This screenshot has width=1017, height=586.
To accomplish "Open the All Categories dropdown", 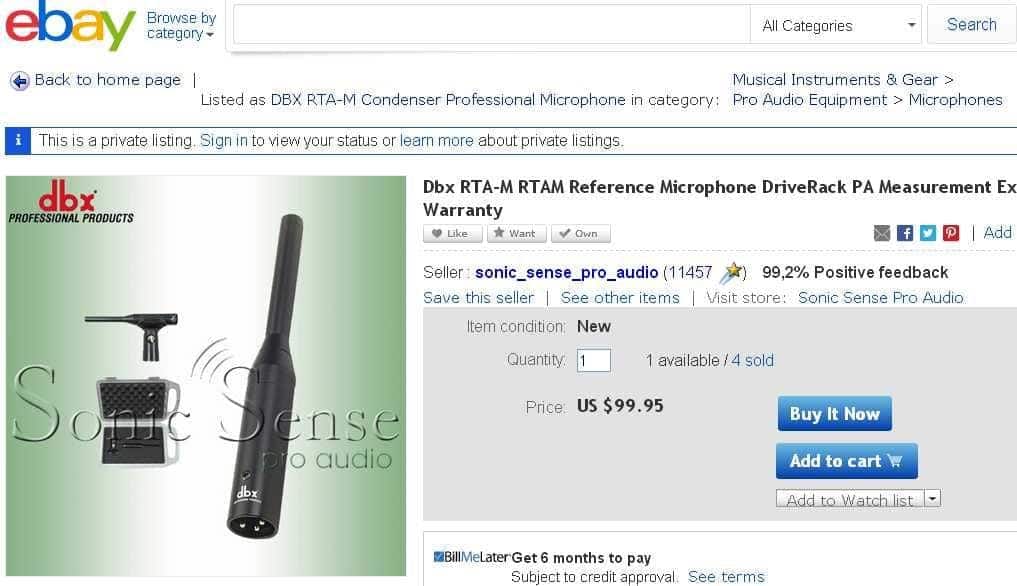I will tap(836, 25).
